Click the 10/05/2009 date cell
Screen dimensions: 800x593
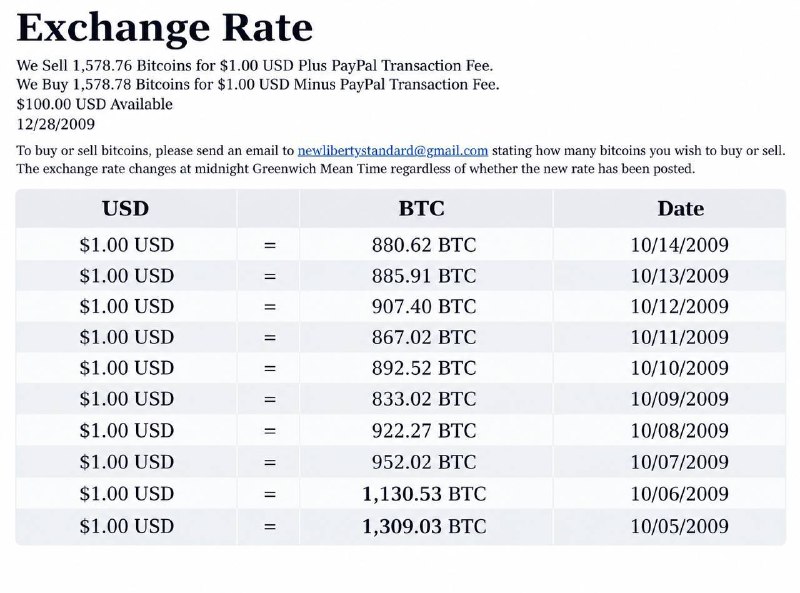(x=680, y=526)
